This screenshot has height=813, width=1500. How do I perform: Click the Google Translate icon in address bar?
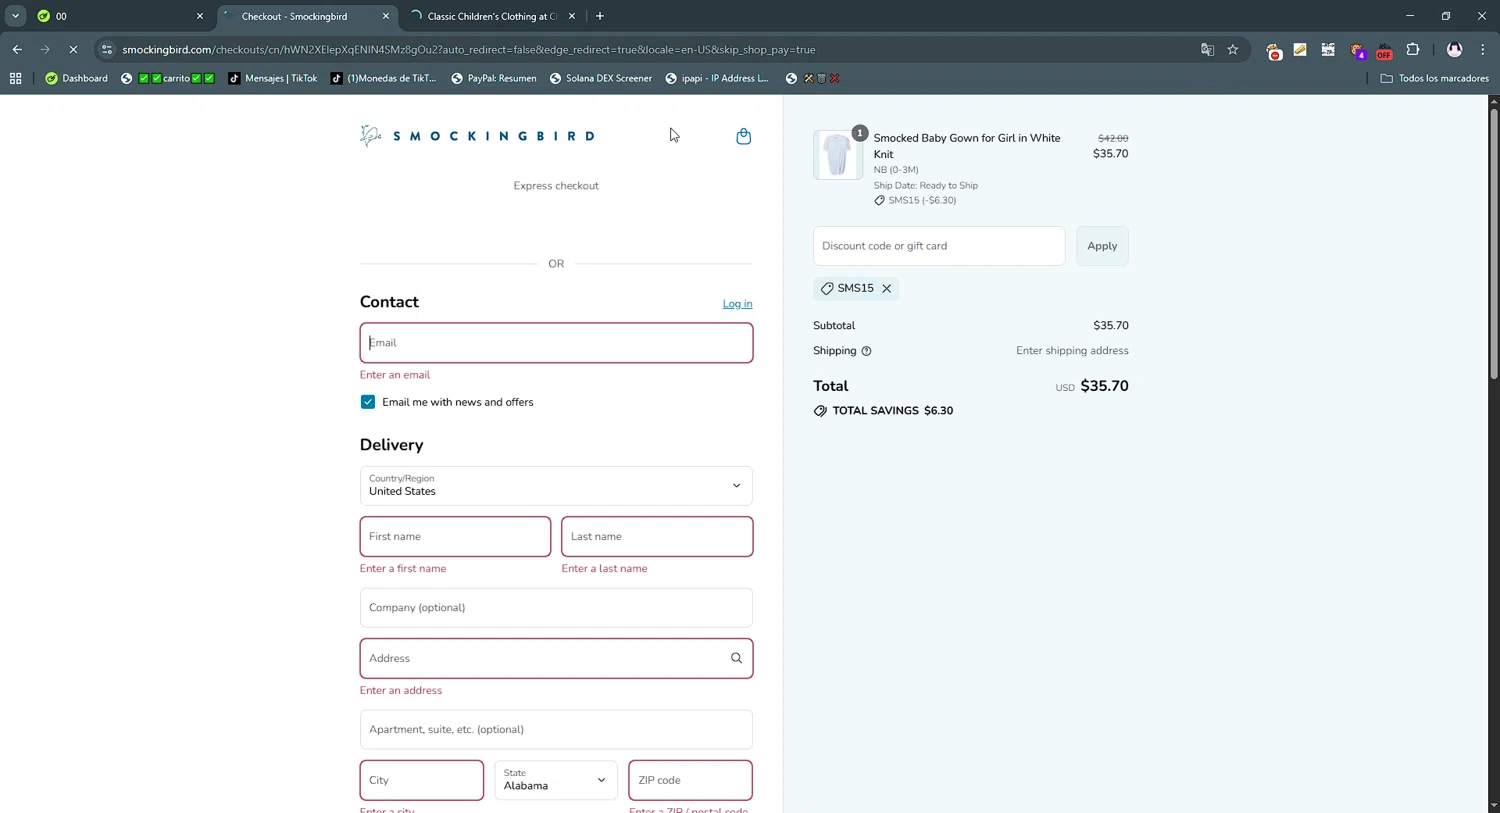pyautogui.click(x=1207, y=49)
